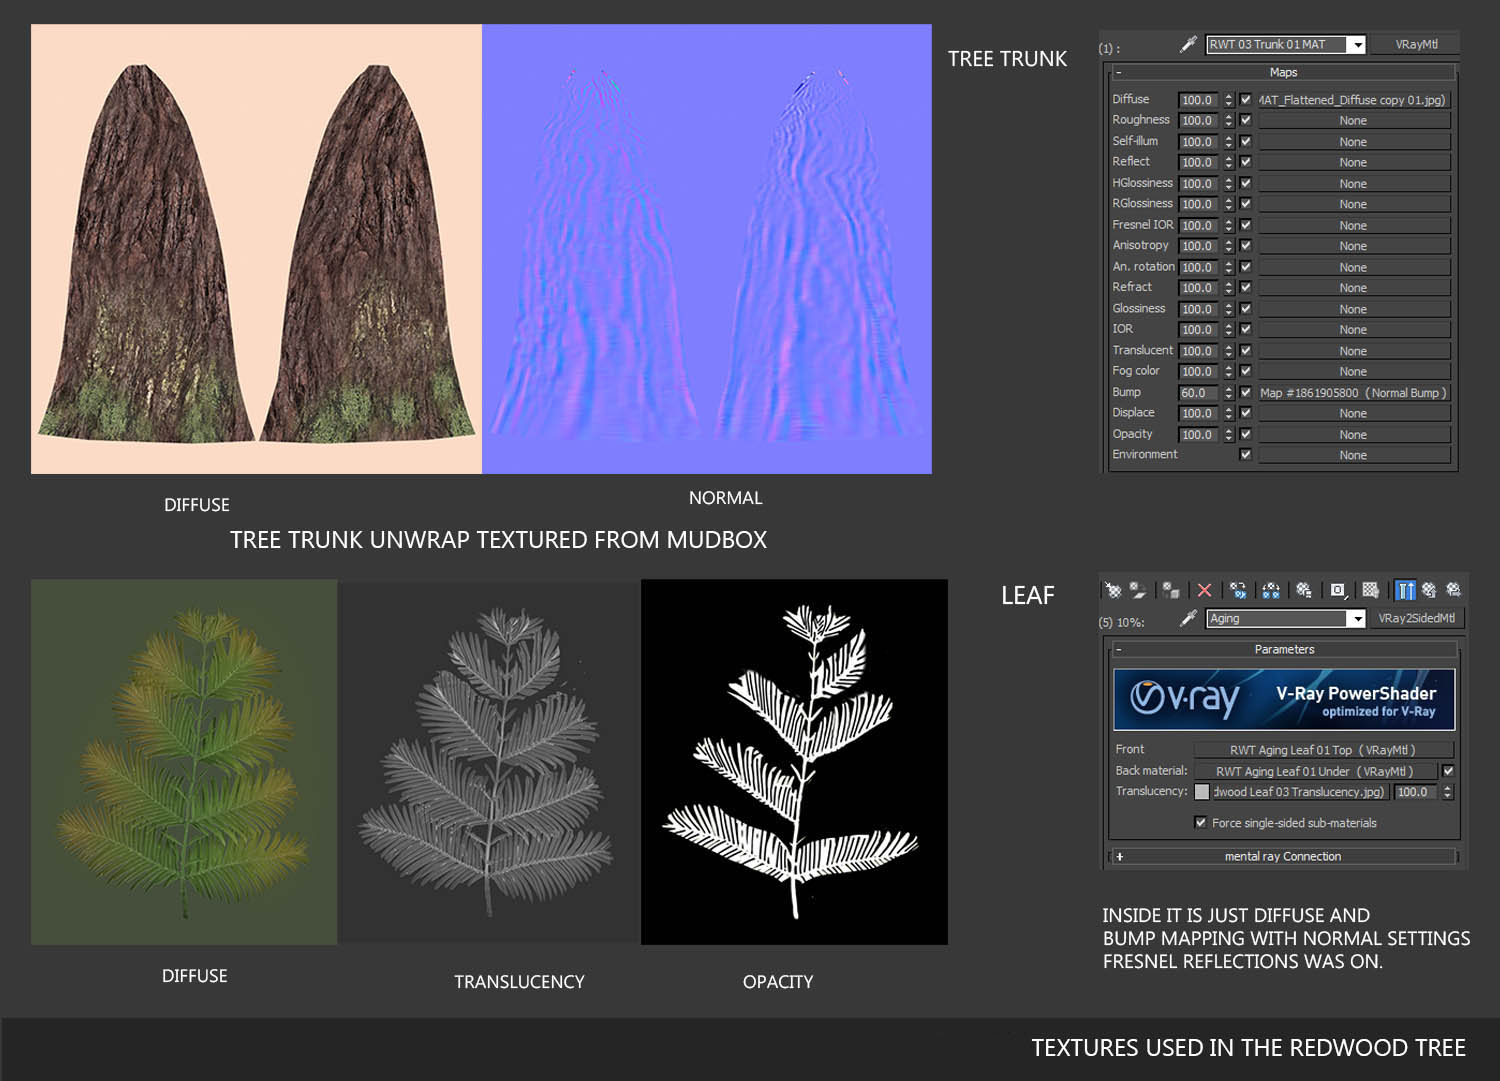Click the leaf diffuse texture image
This screenshot has width=1500, height=1081.
[x=184, y=762]
